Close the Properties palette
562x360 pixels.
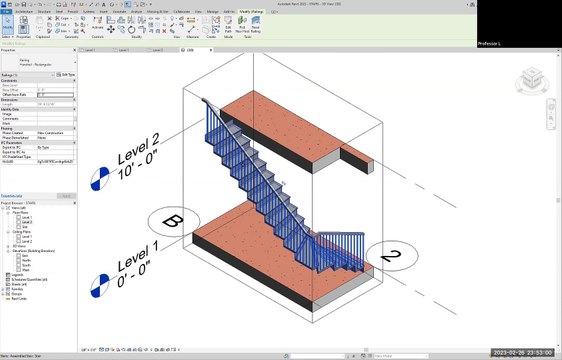coord(75,50)
